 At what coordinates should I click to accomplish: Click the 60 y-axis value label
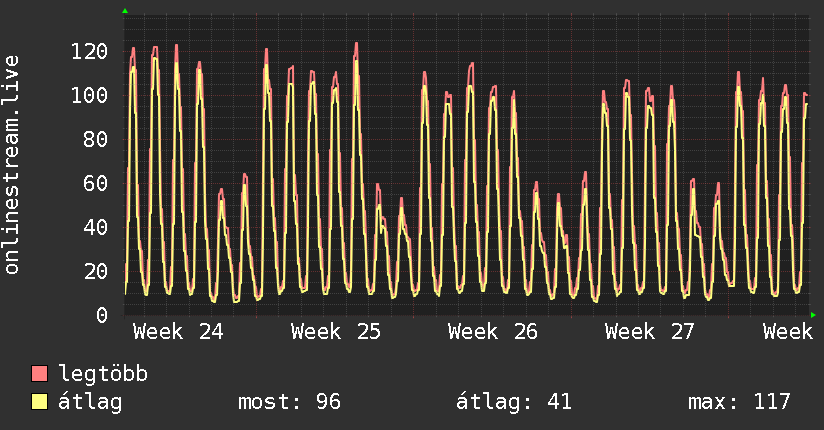(96, 183)
